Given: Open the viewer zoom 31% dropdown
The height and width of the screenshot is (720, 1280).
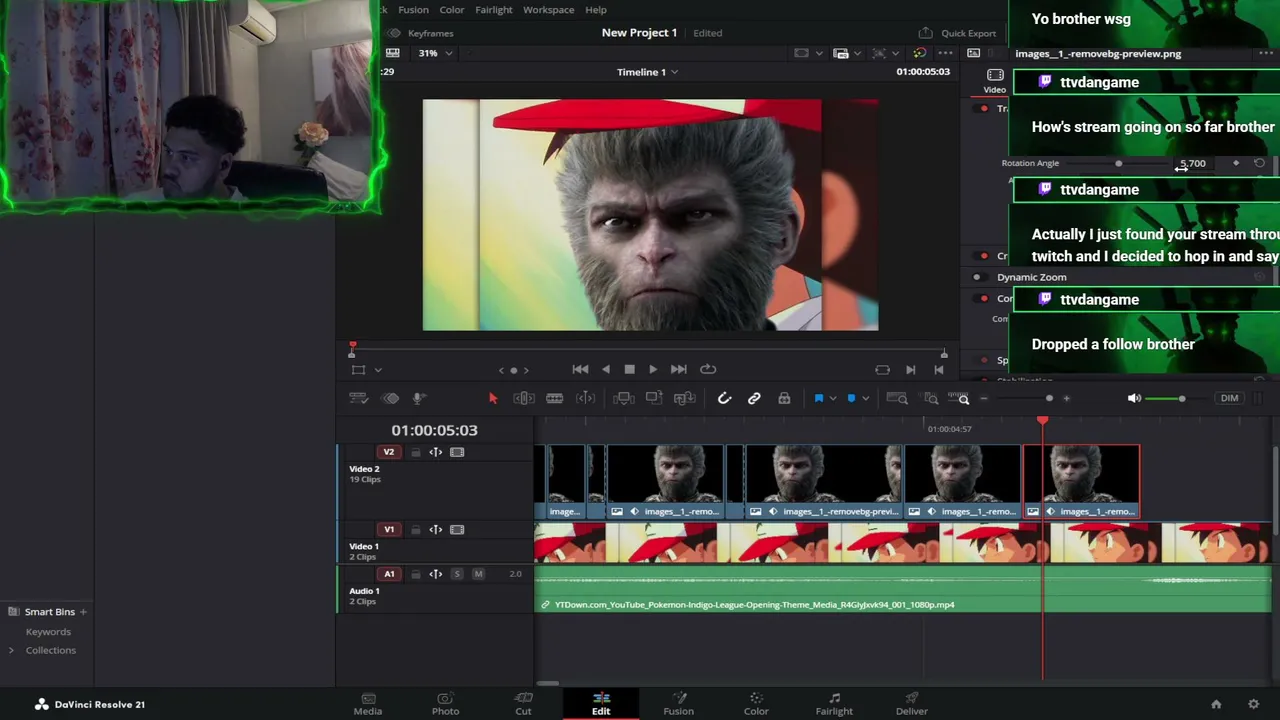Looking at the screenshot, I should pyautogui.click(x=434, y=53).
